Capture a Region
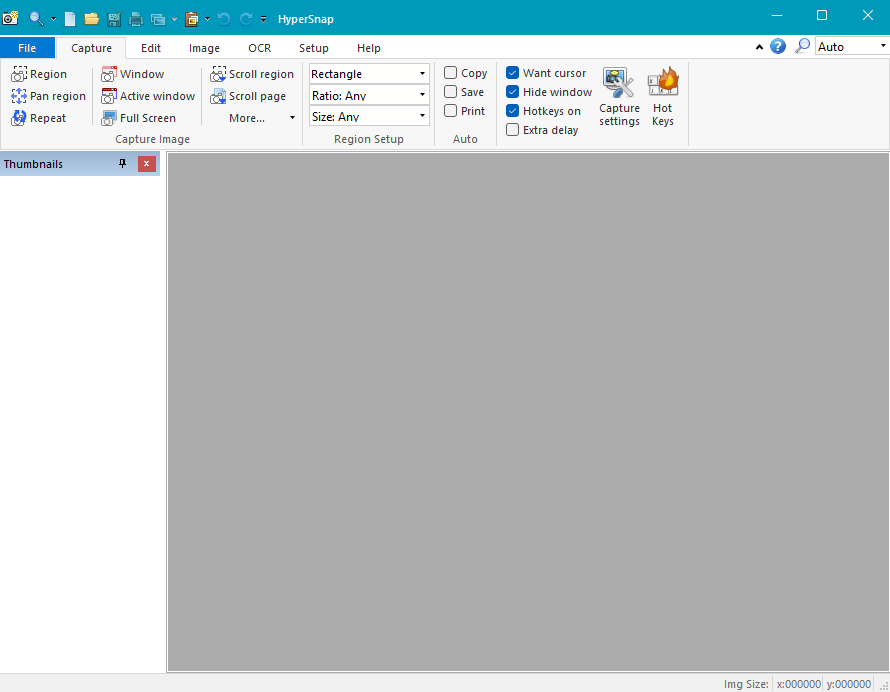Screen dimensions: 890x692 39,74
